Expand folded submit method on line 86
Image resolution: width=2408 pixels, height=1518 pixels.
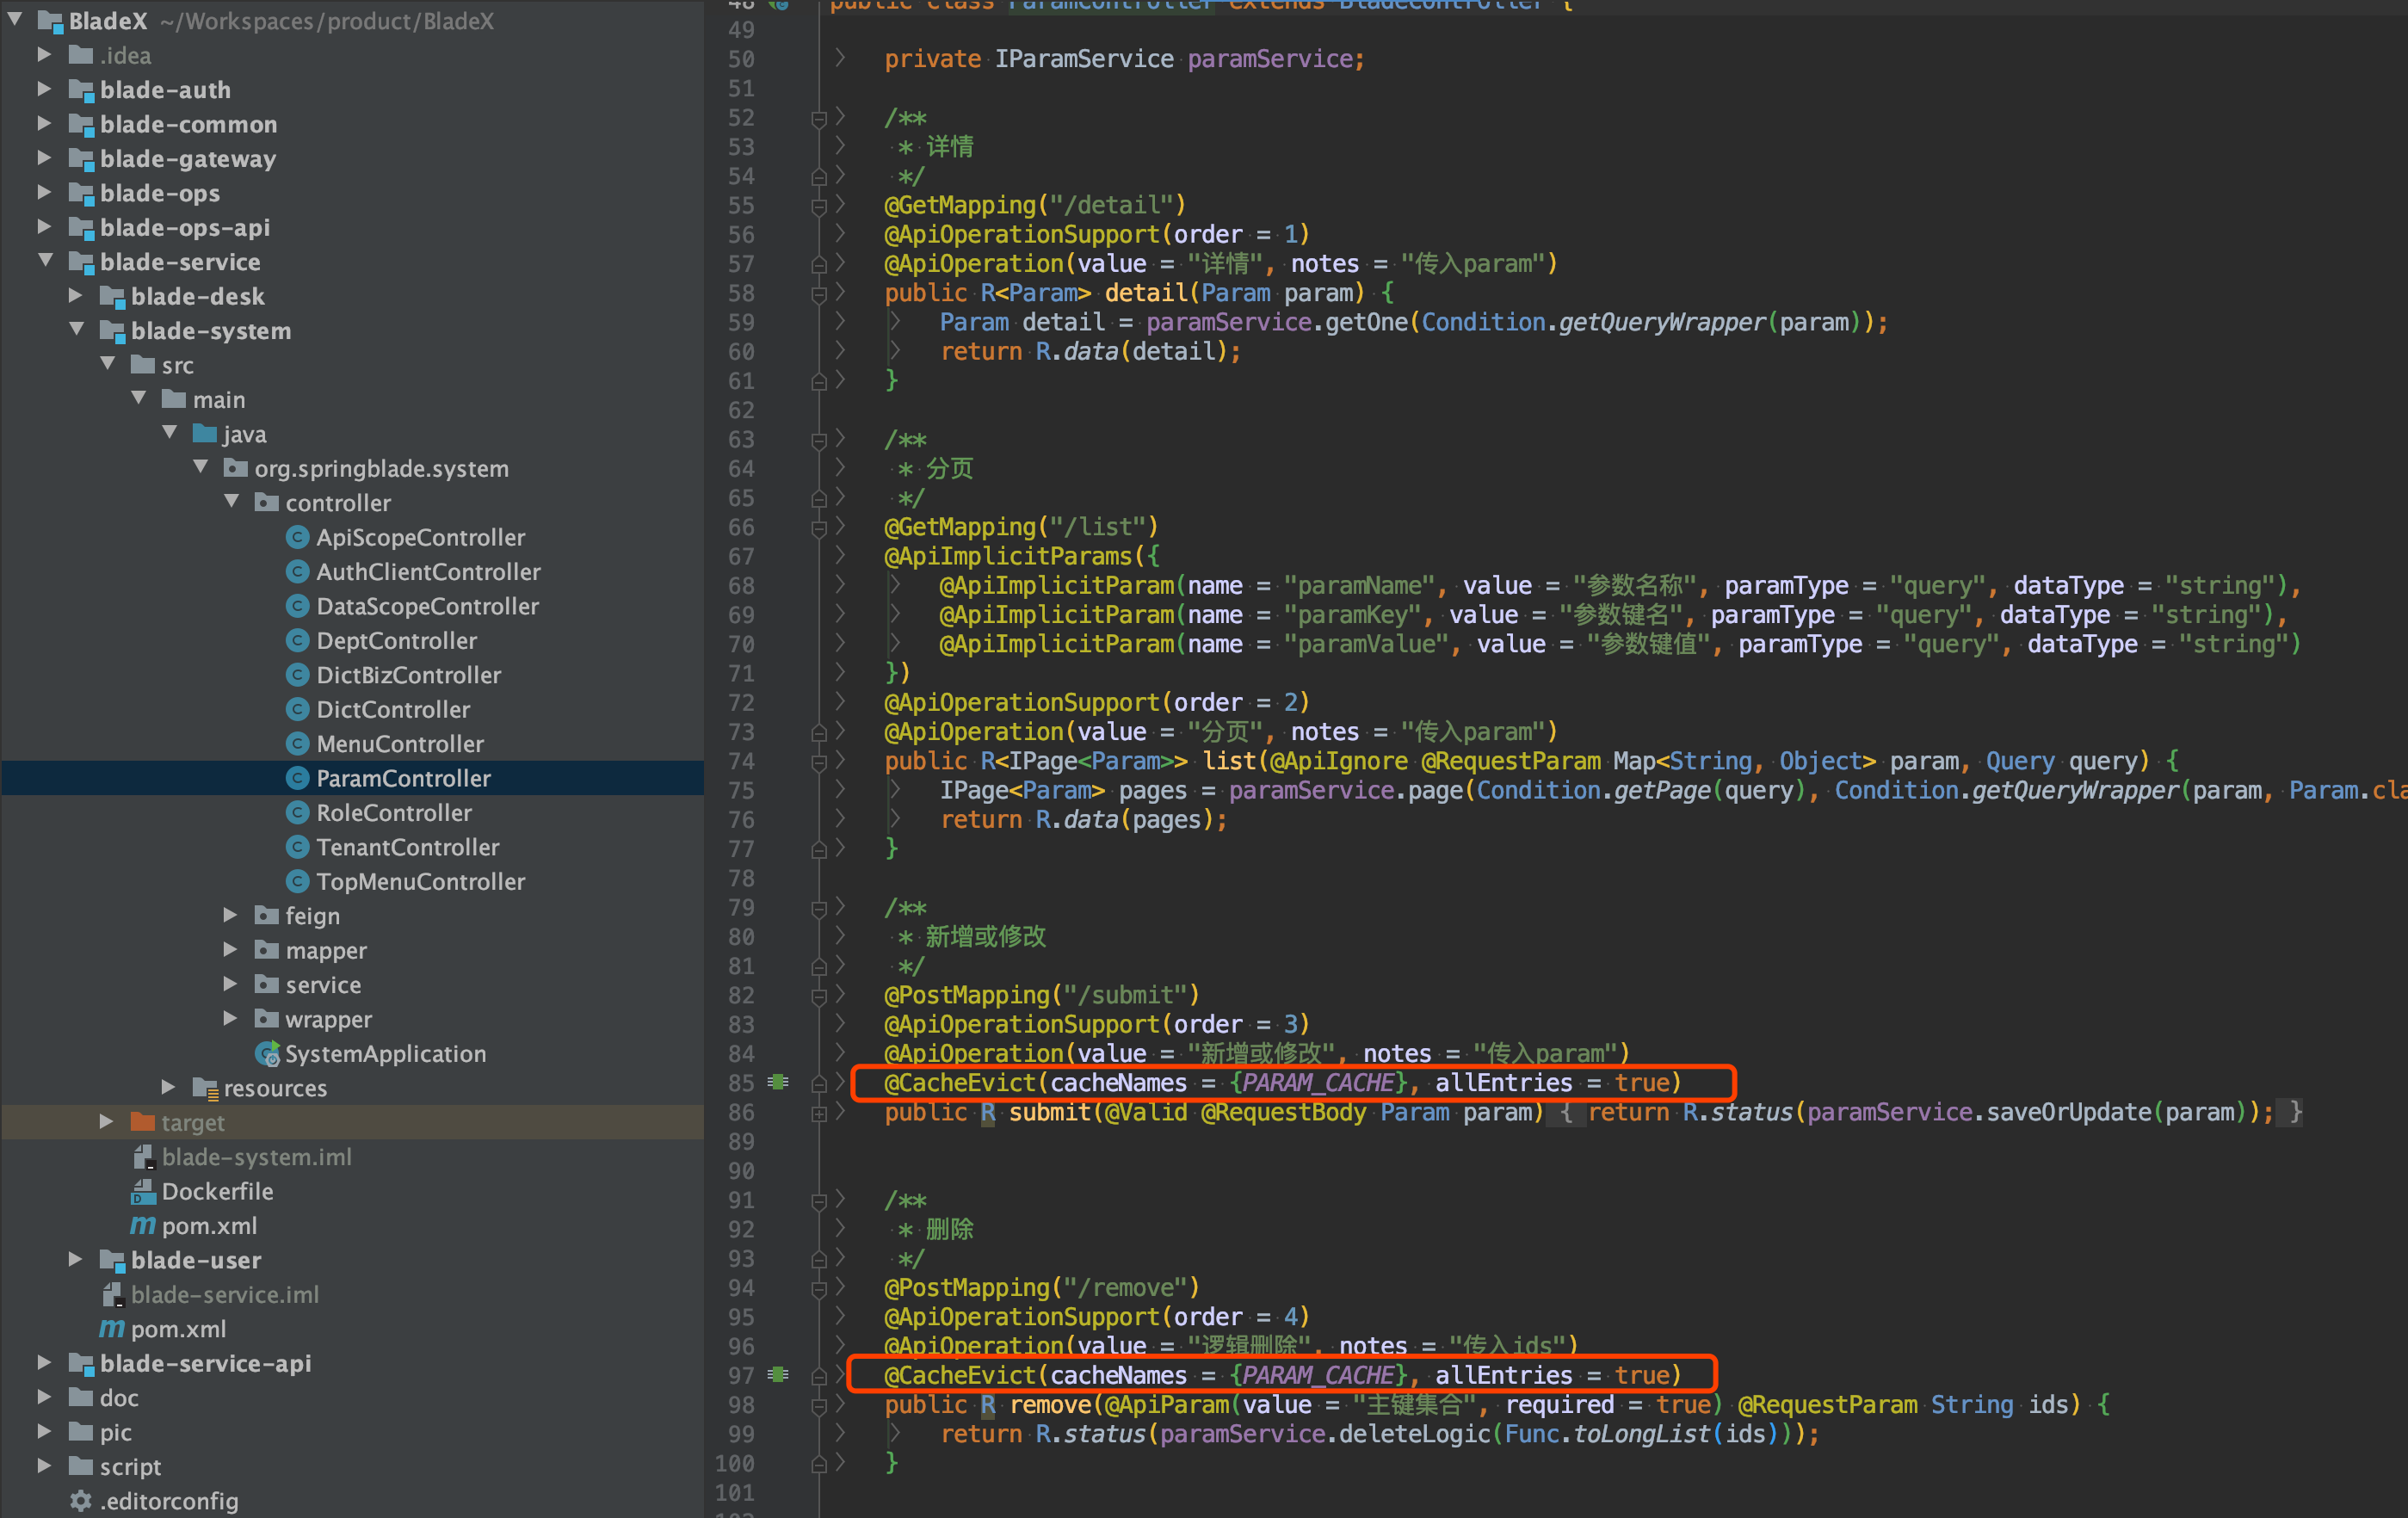click(819, 1112)
